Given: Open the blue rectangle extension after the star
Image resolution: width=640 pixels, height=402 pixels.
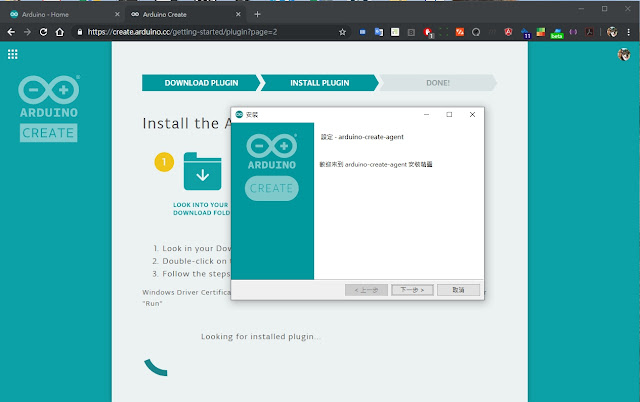Looking at the screenshot, I should pyautogui.click(x=362, y=32).
